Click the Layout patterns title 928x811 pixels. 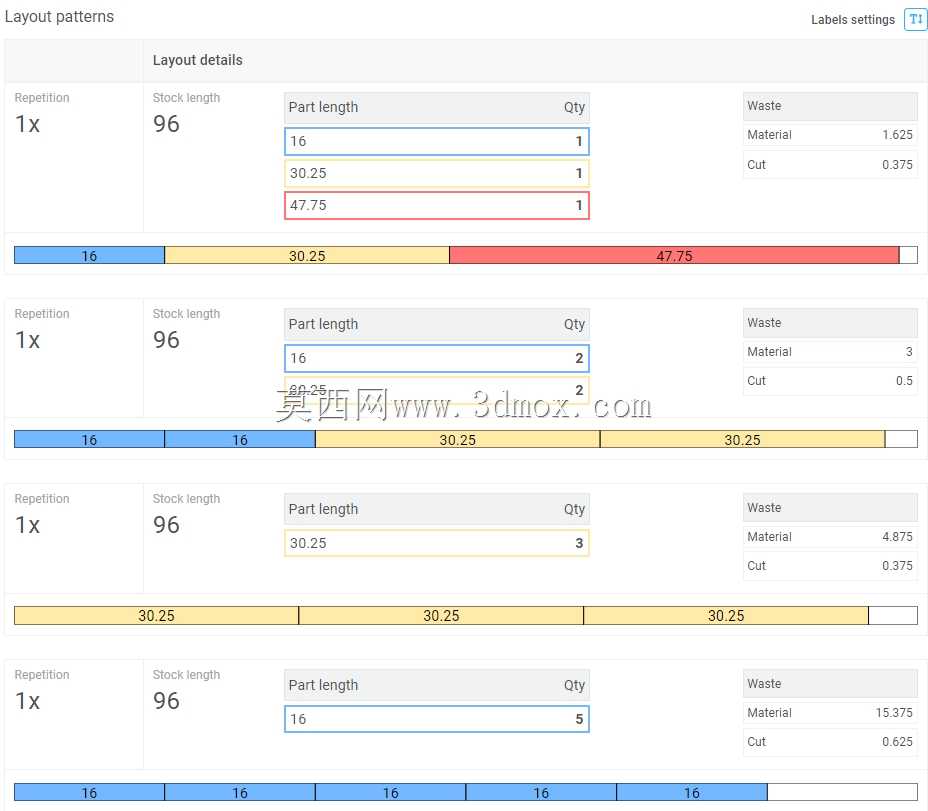click(x=59, y=17)
